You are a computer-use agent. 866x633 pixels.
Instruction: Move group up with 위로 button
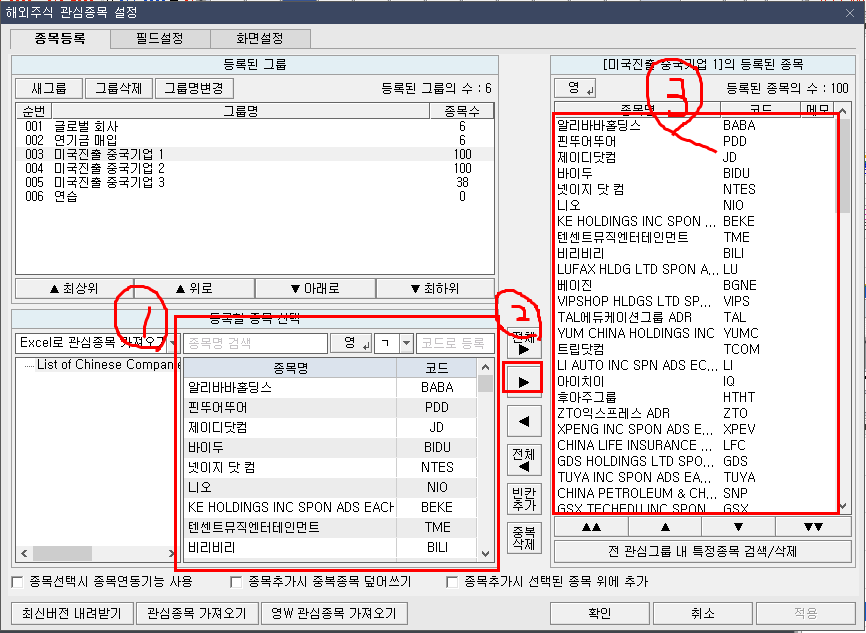tap(194, 288)
